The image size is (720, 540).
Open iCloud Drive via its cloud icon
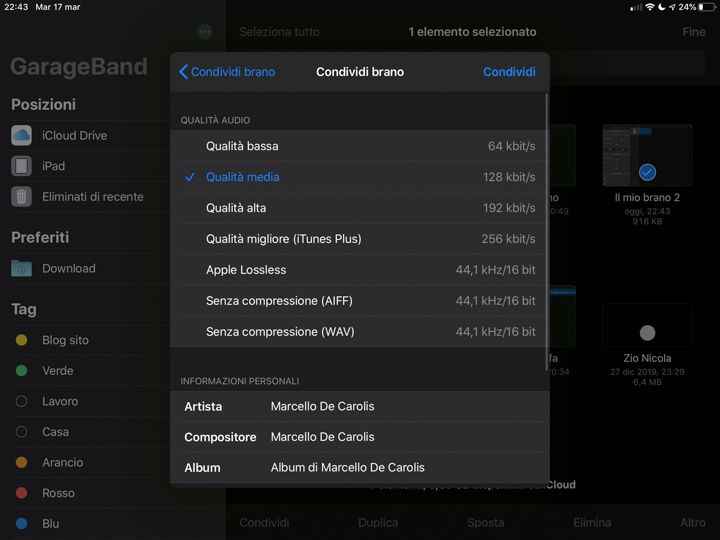(x=22, y=135)
